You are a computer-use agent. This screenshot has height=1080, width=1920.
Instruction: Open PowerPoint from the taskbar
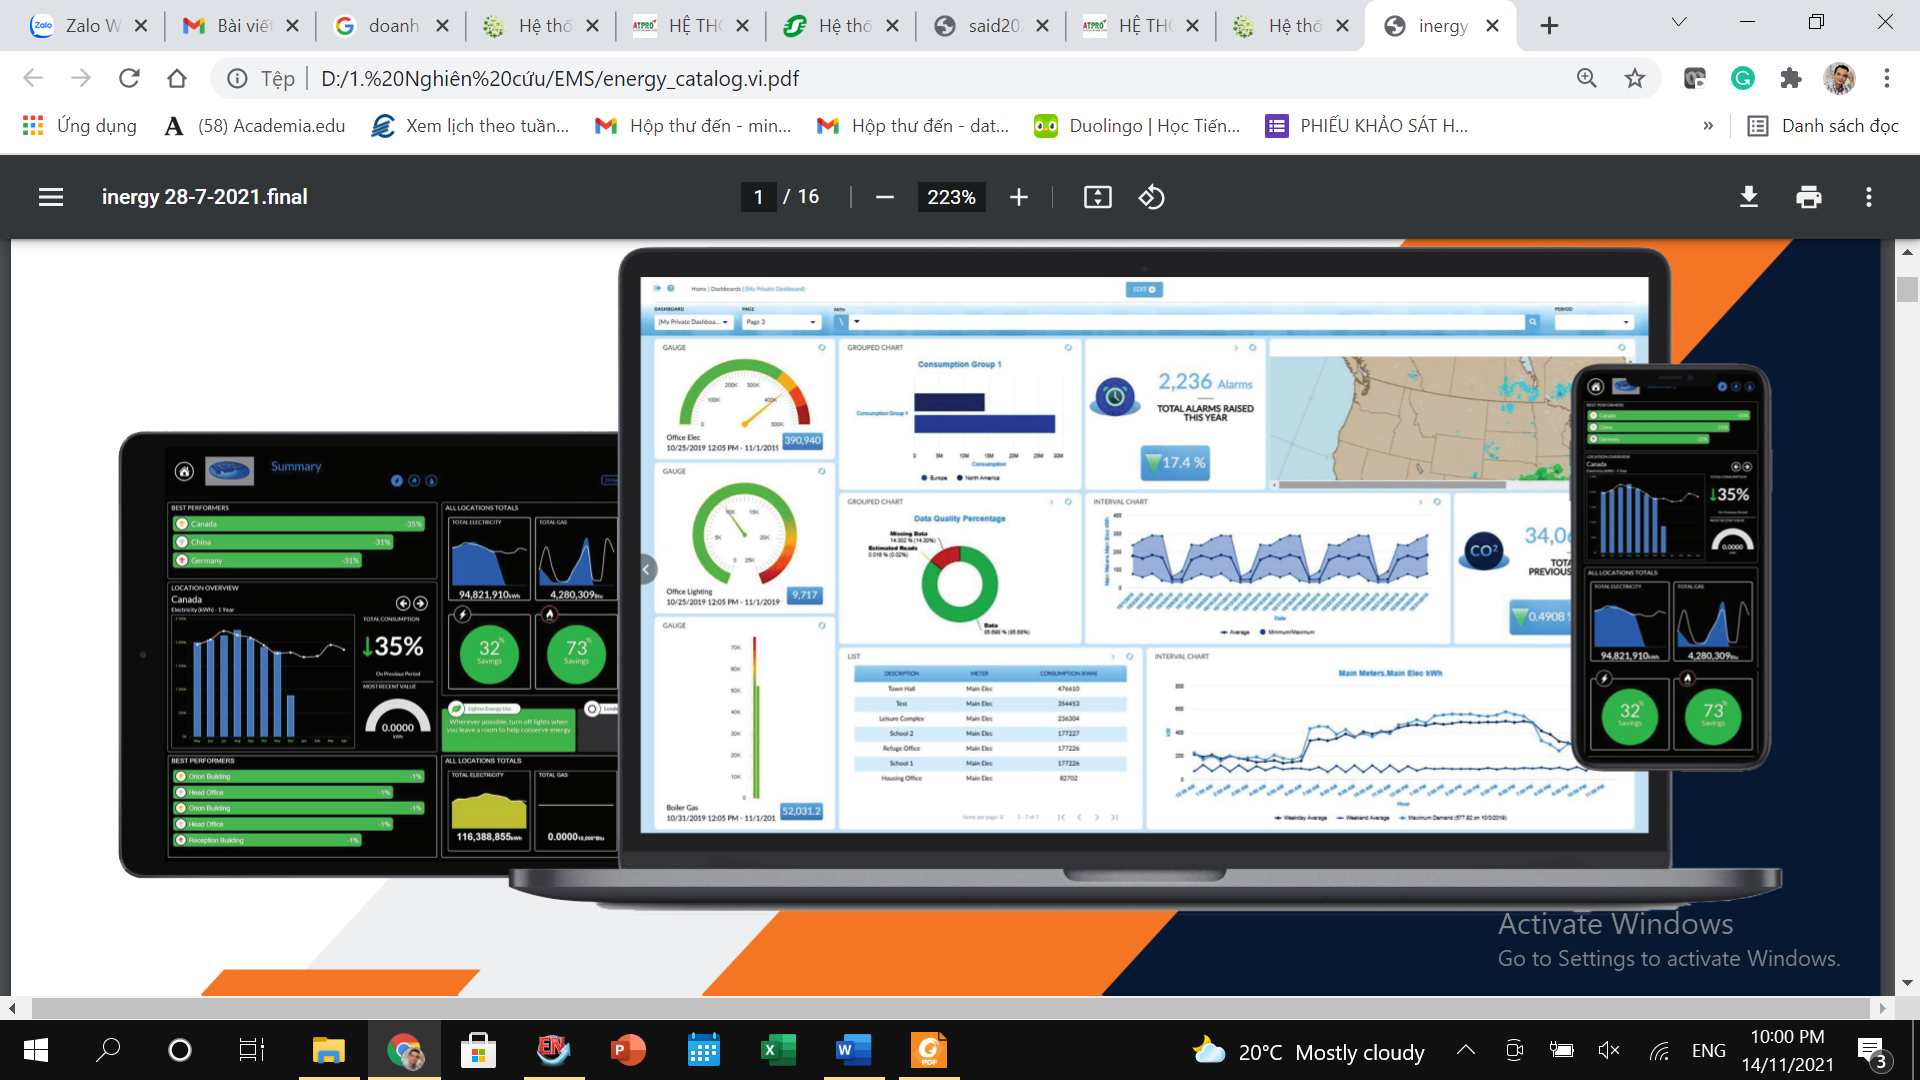(628, 1051)
